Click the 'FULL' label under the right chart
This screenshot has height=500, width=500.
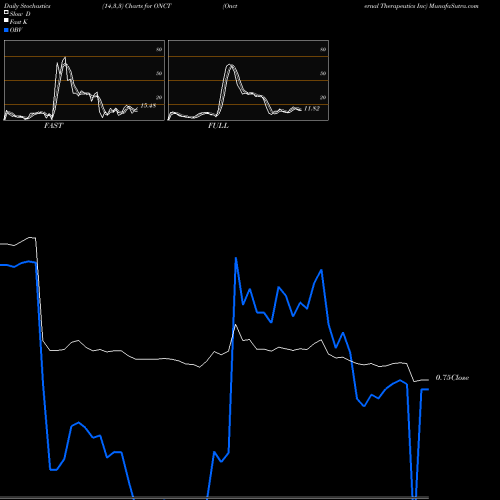pyautogui.click(x=218, y=126)
